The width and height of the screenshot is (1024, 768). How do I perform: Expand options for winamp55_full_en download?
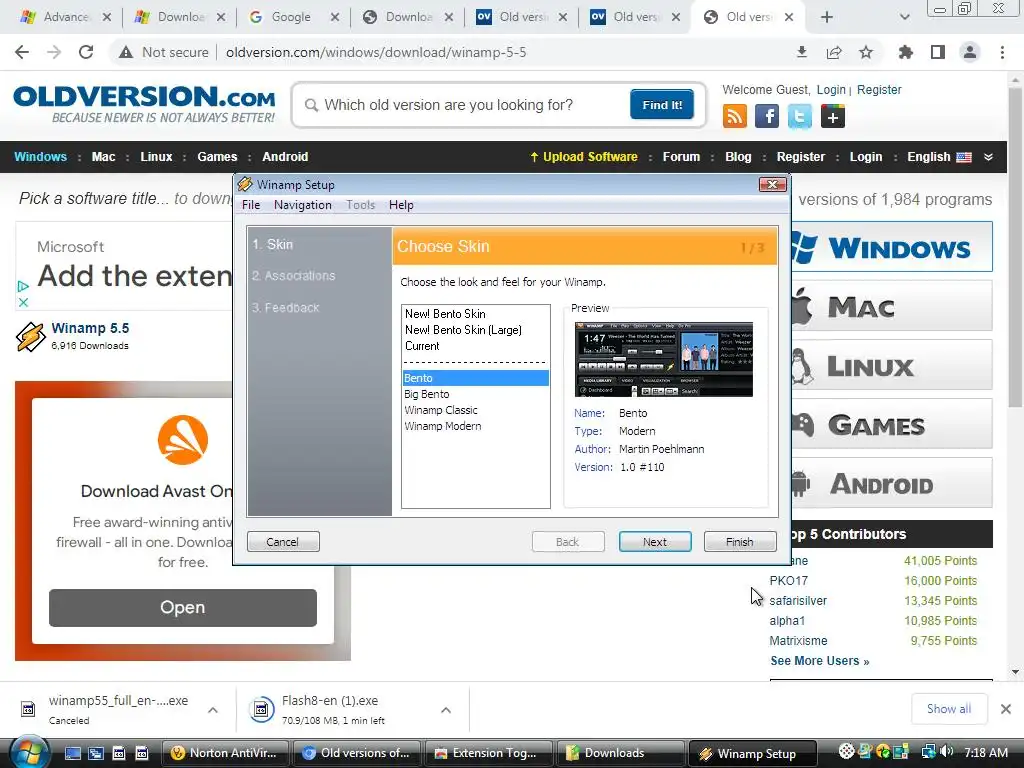point(213,709)
